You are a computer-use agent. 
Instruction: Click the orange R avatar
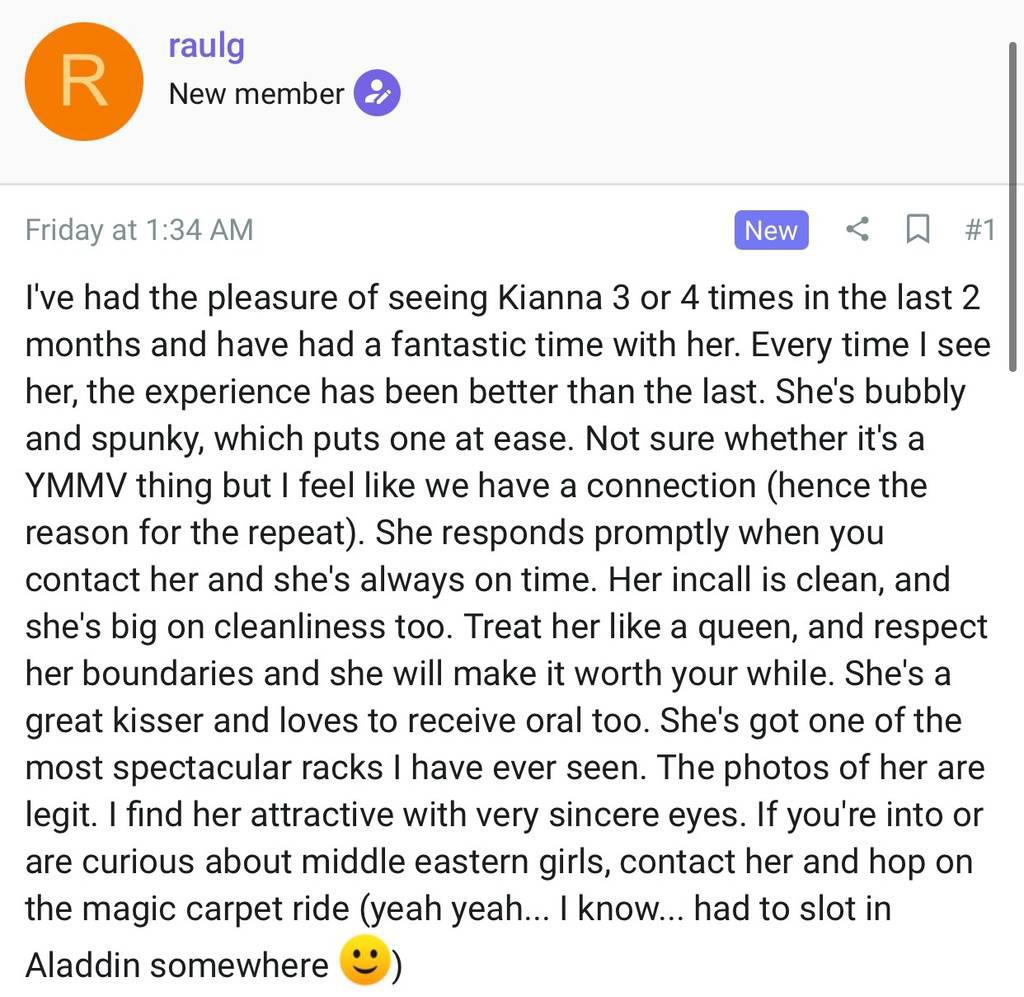tap(84, 82)
